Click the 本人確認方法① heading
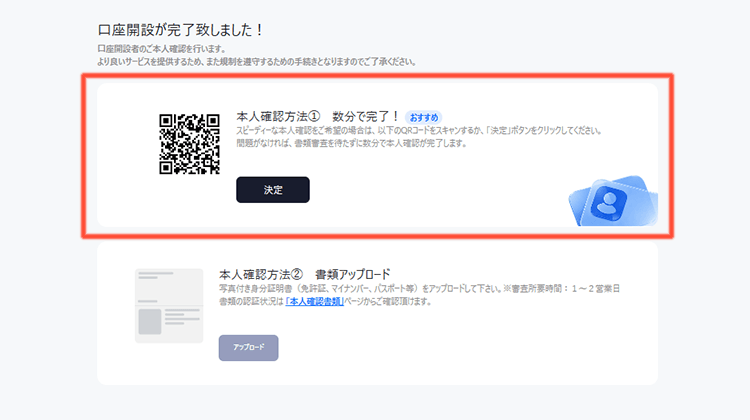Image resolution: width=750 pixels, height=420 pixels. (x=278, y=117)
